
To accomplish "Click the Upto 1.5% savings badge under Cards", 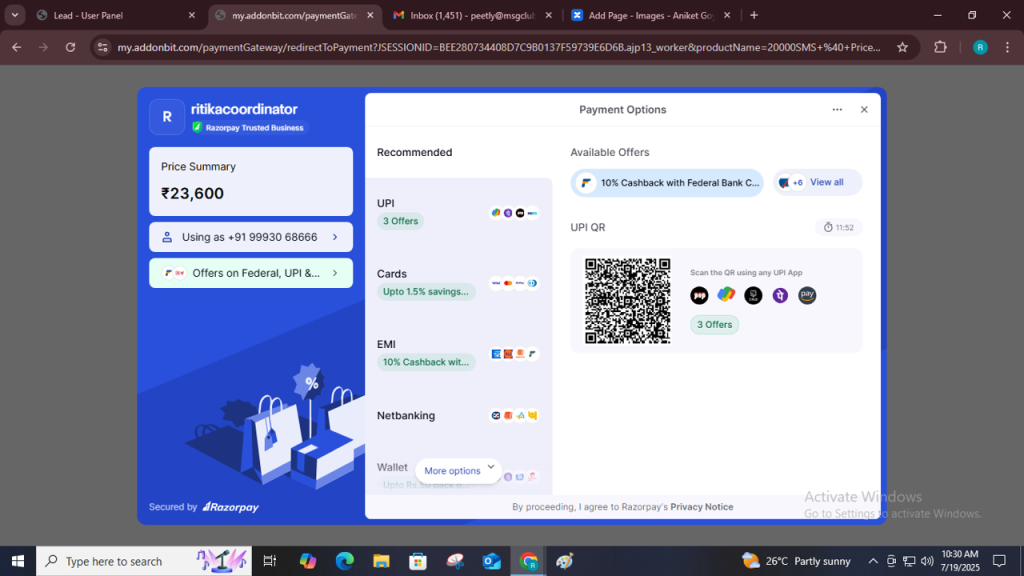I will (426, 292).
